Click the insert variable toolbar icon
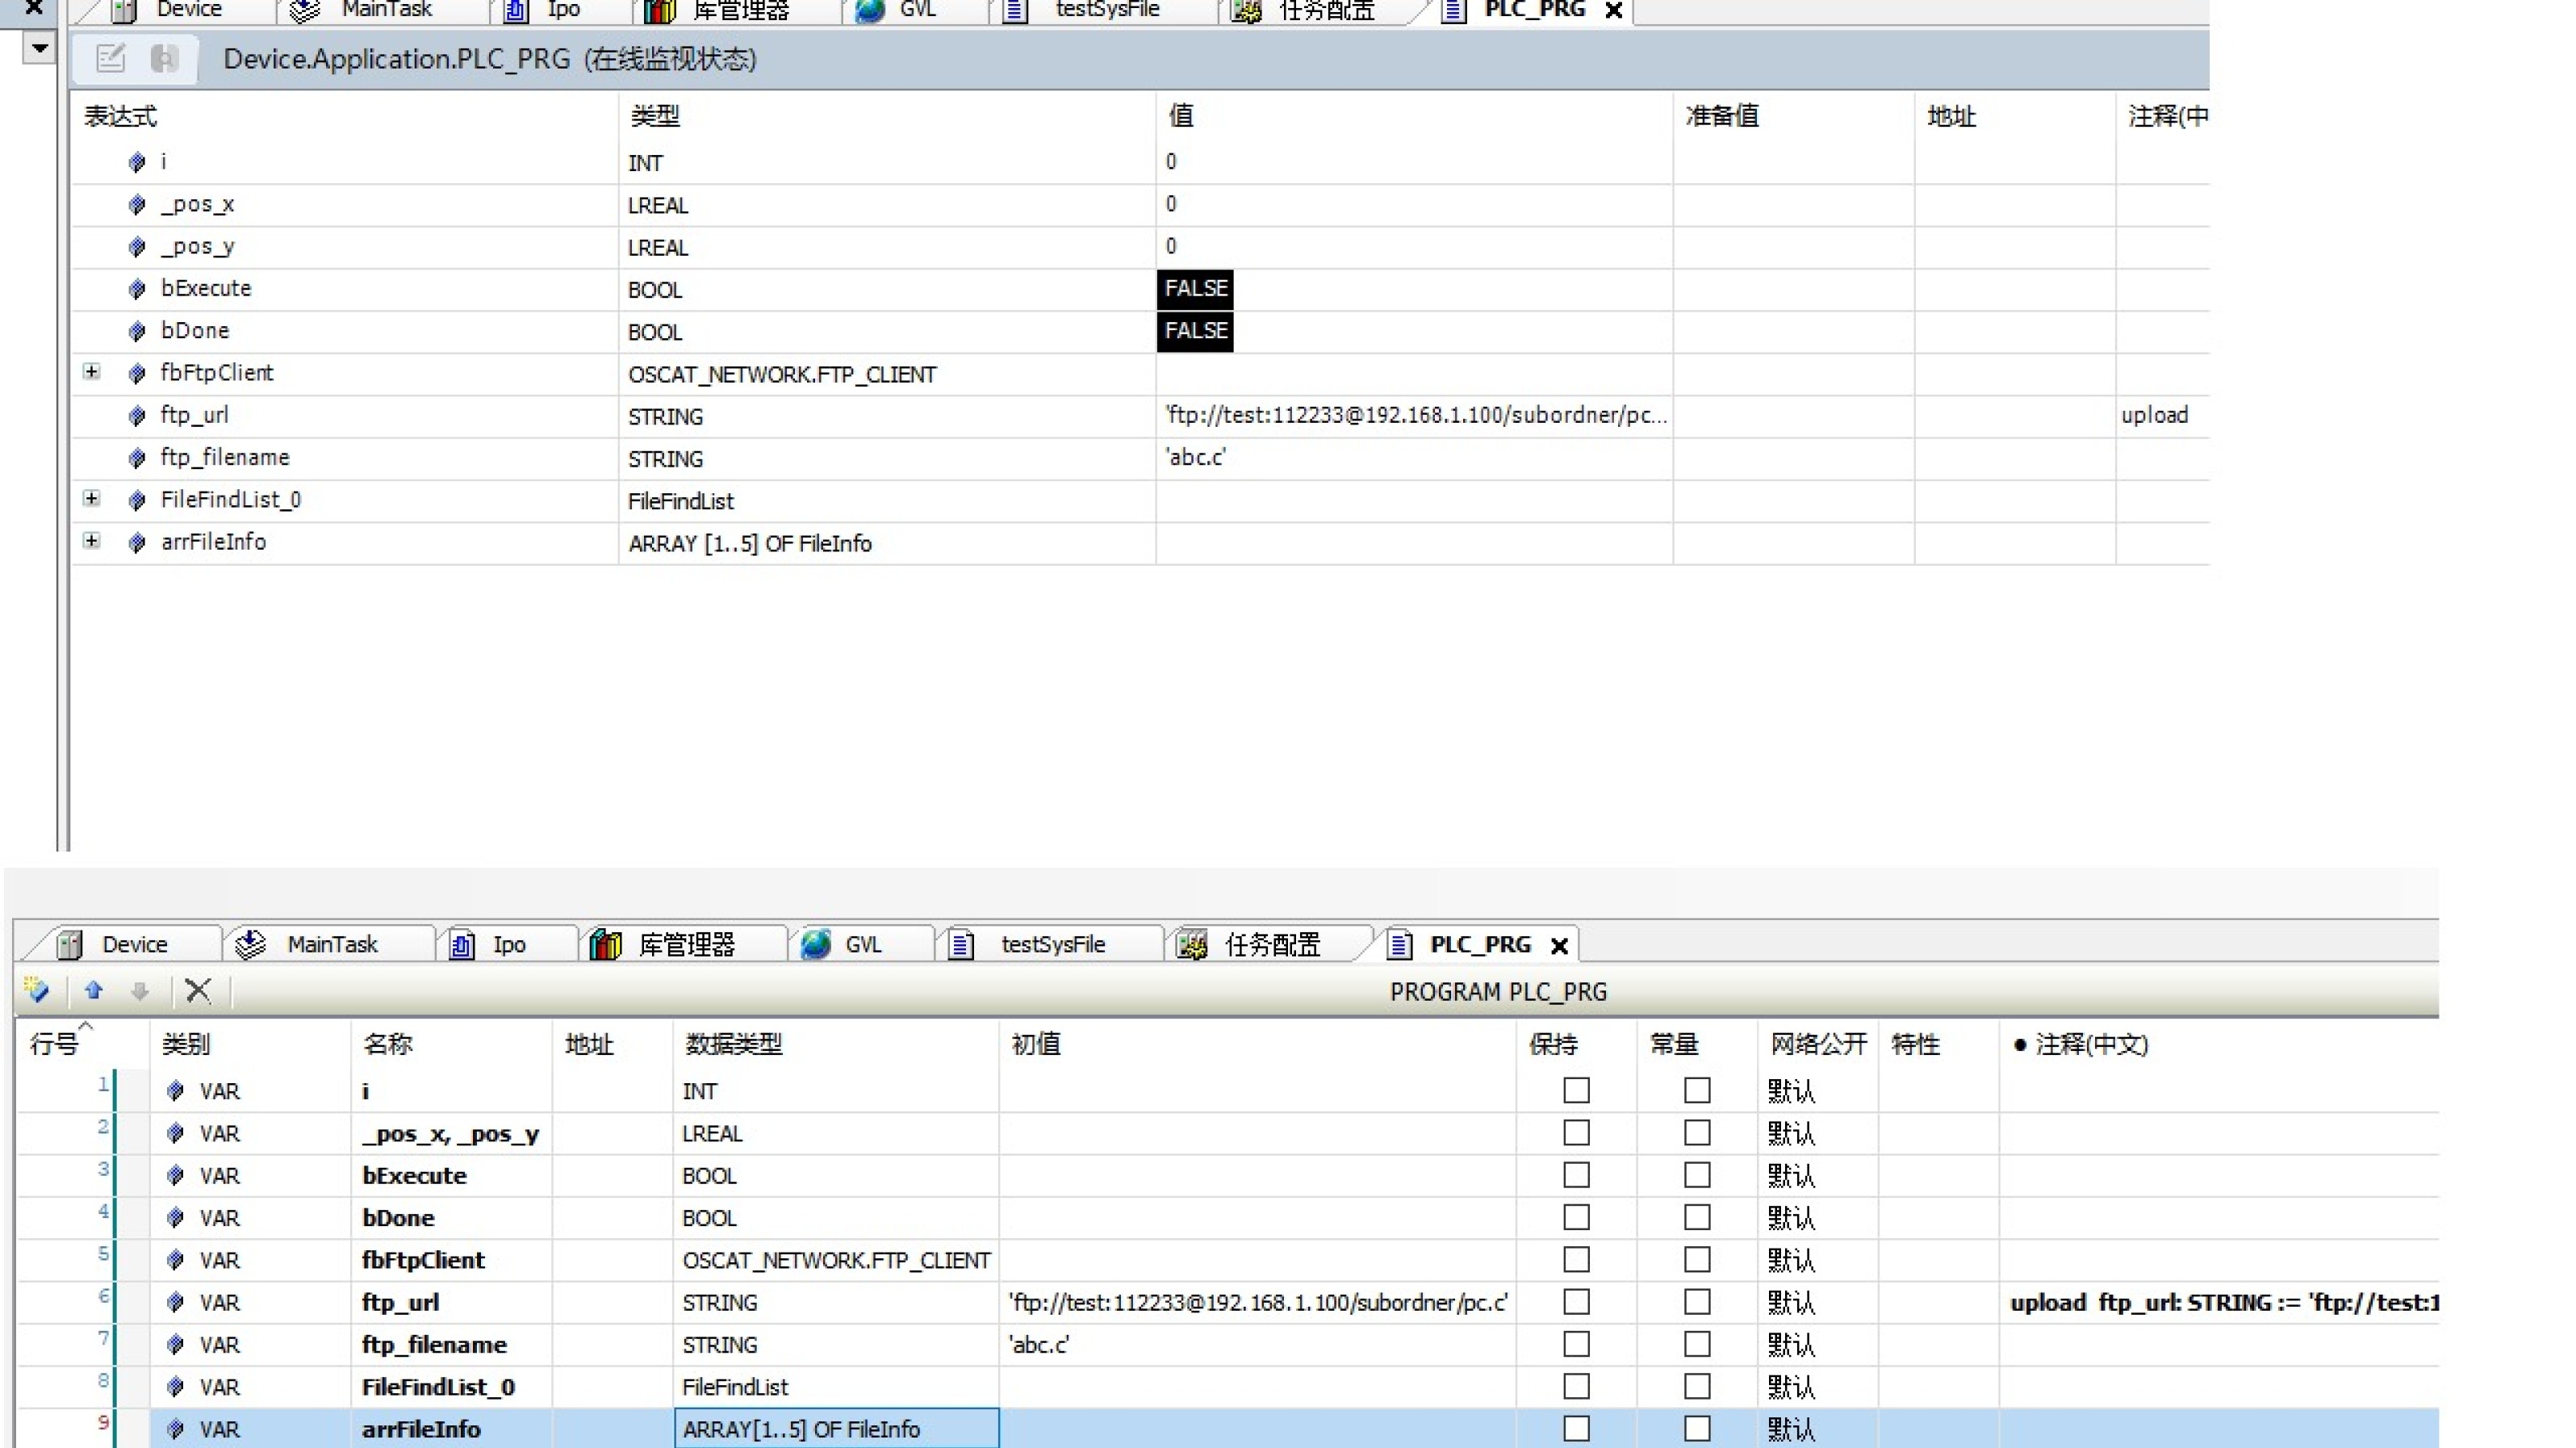This screenshot has height=1448, width=2576. click(37, 990)
